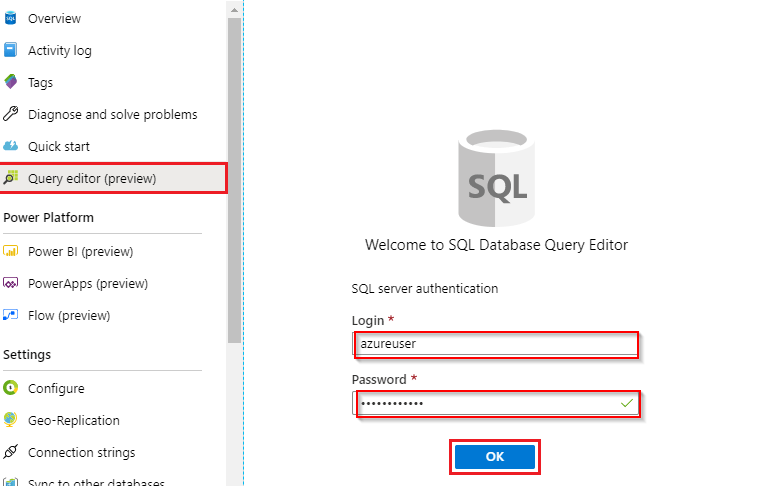Open the Overview menu item
Viewport: 776px width, 486px height.
tap(54, 19)
